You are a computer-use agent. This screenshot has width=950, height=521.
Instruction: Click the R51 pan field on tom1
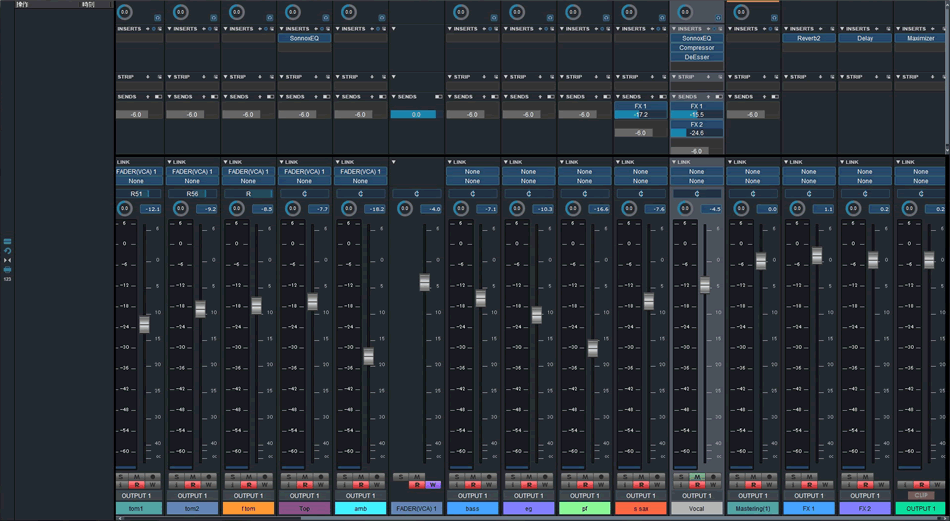(x=137, y=194)
